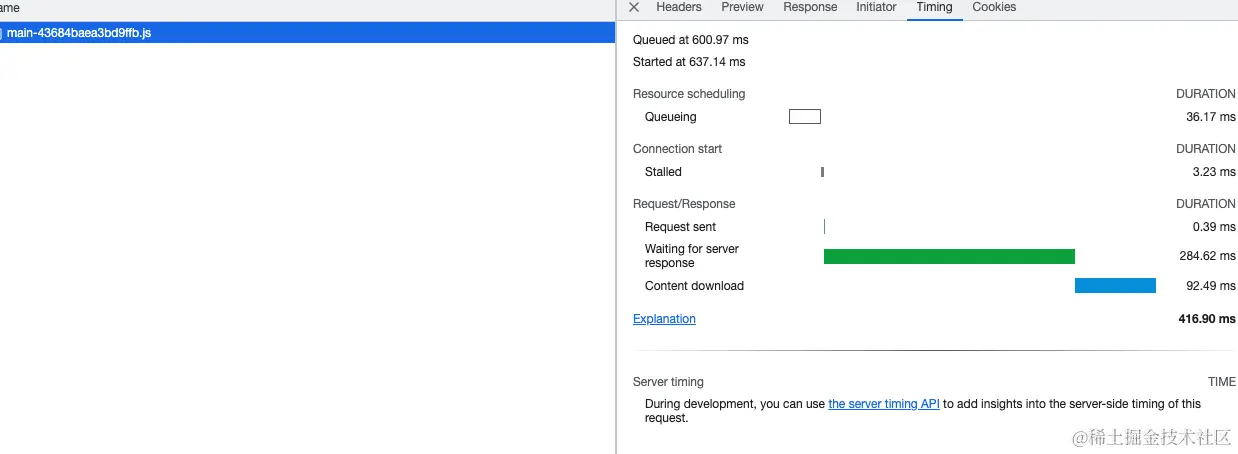1238x454 pixels.
Task: Click the Server timing heading
Action: (x=668, y=382)
